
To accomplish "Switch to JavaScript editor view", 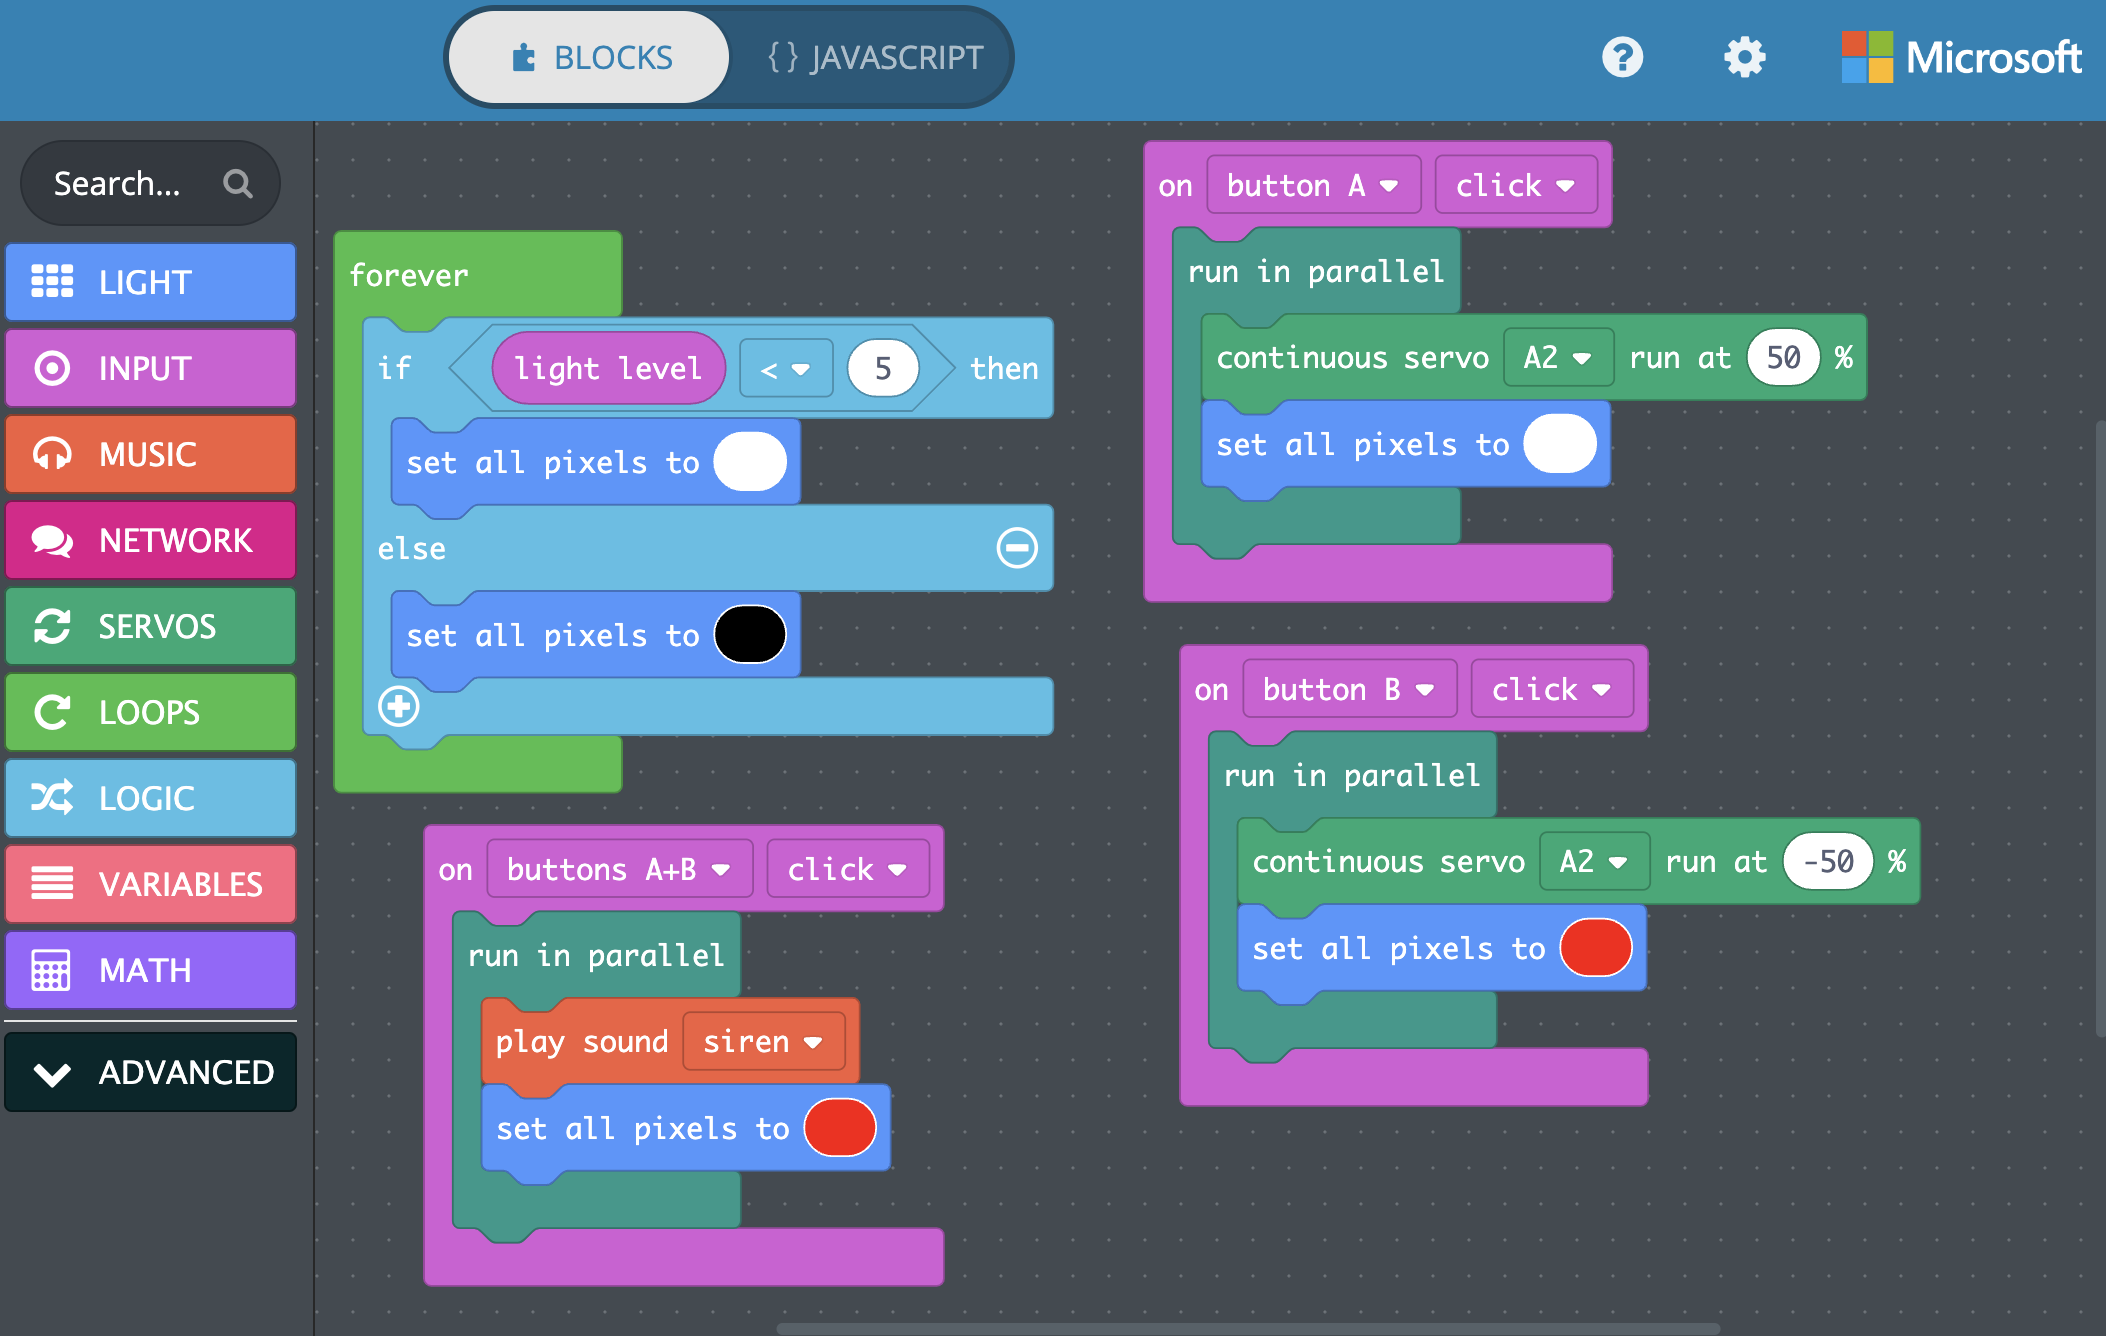I will click(874, 57).
